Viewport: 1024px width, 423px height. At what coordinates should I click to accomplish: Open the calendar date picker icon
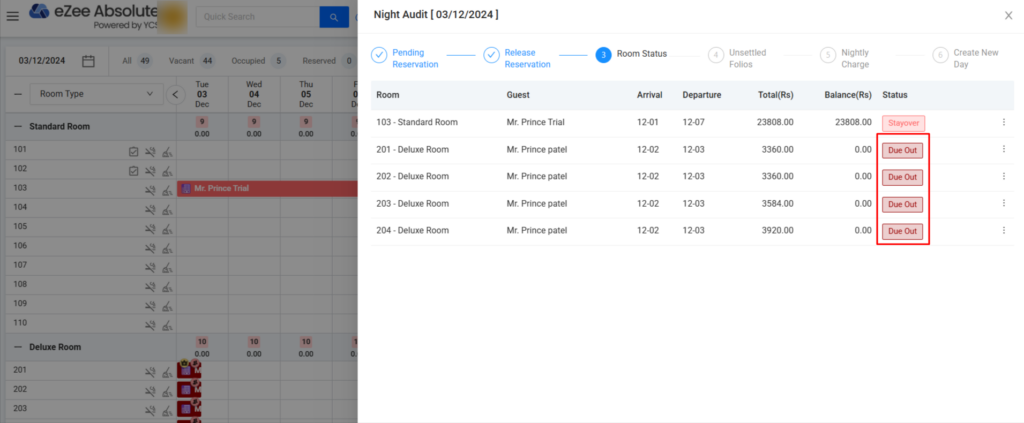[x=88, y=61]
